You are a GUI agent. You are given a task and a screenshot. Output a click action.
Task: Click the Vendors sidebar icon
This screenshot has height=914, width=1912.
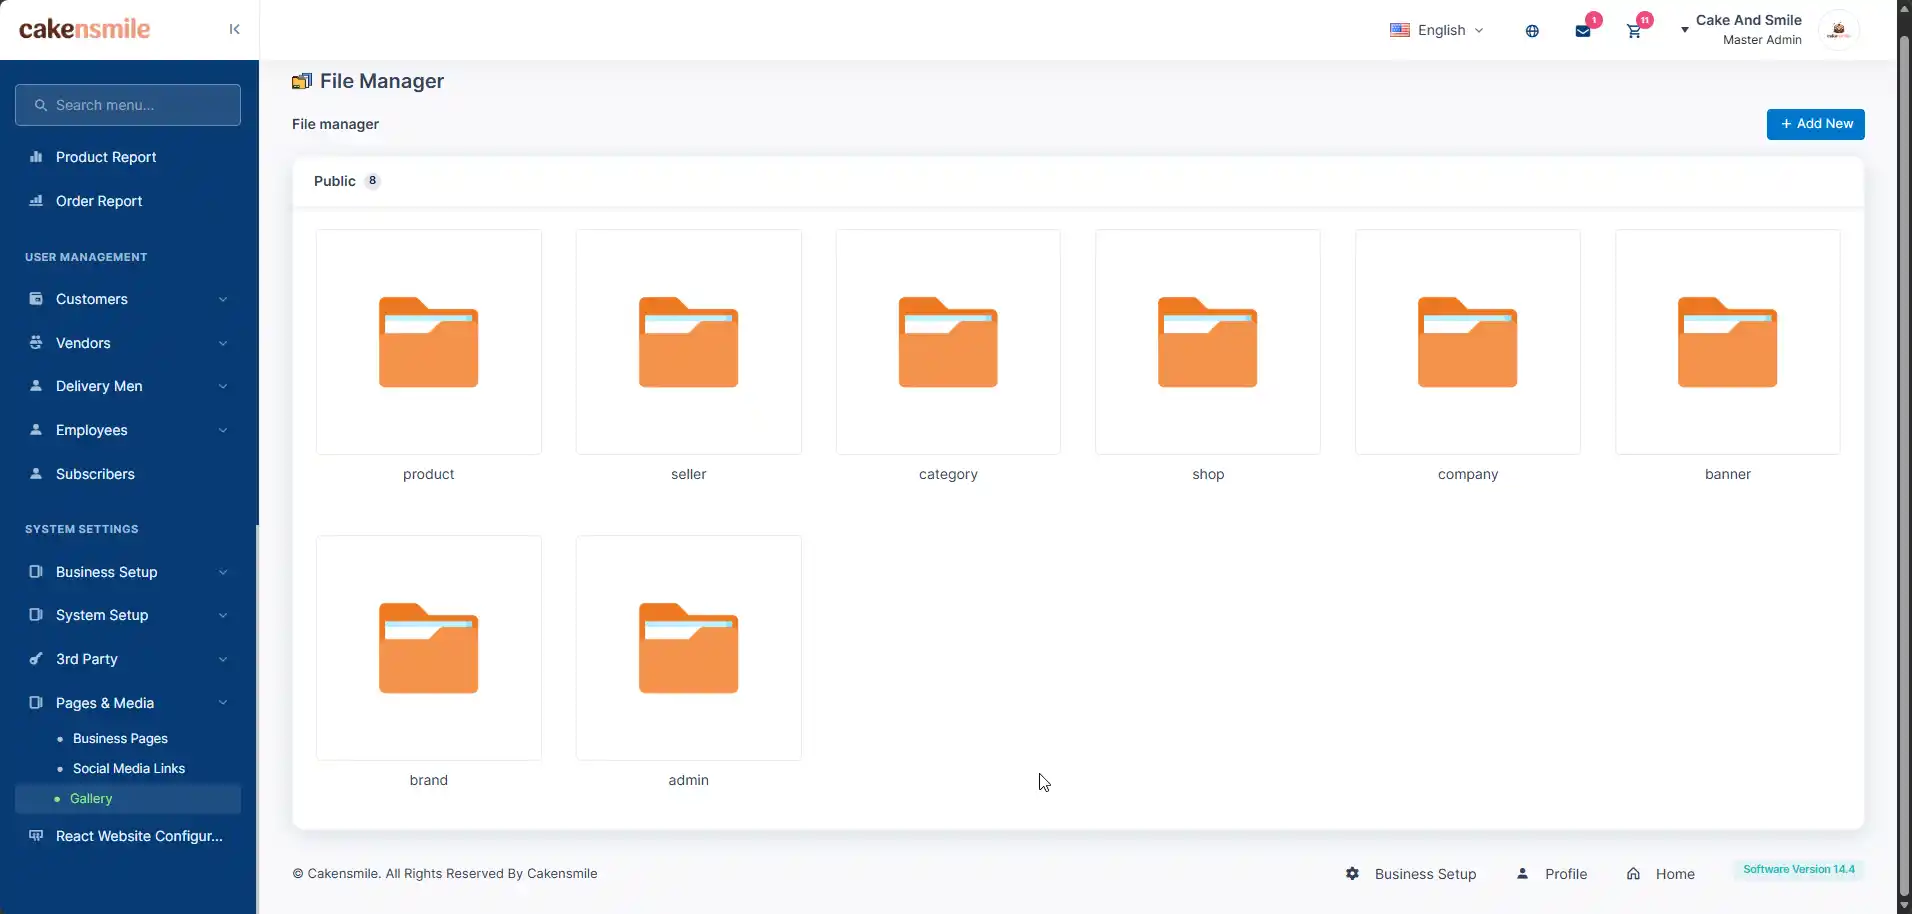coord(36,343)
